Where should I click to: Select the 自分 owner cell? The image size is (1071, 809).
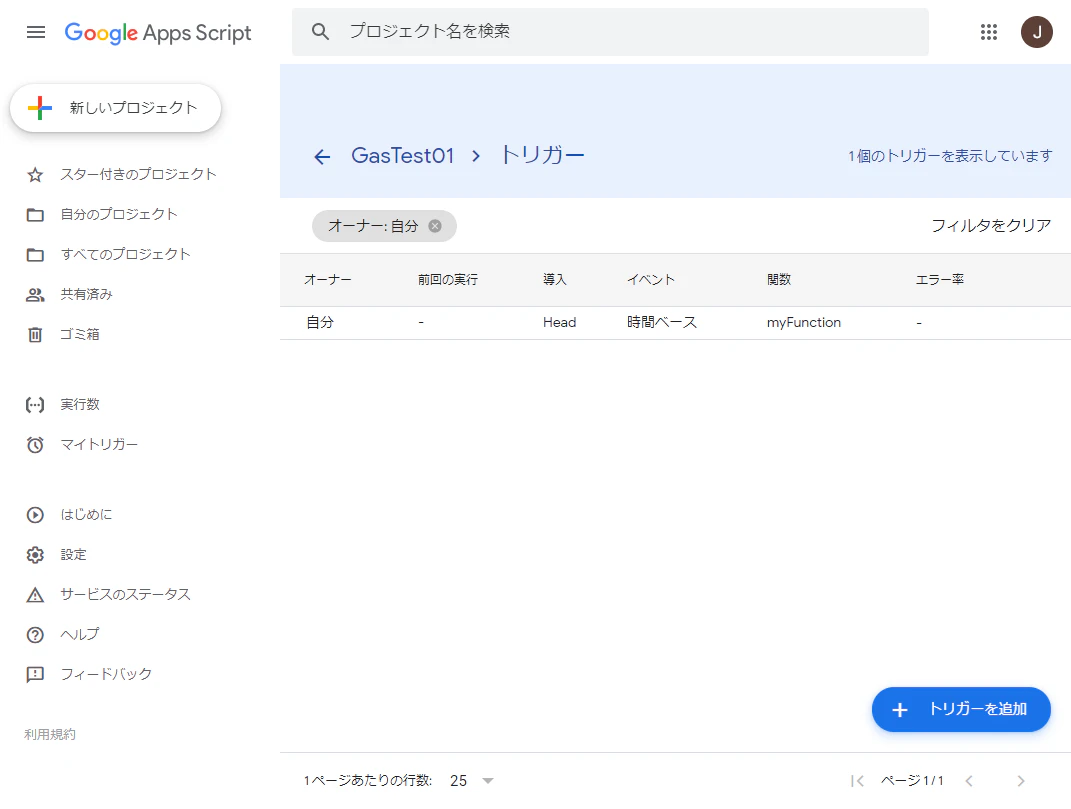click(x=320, y=323)
